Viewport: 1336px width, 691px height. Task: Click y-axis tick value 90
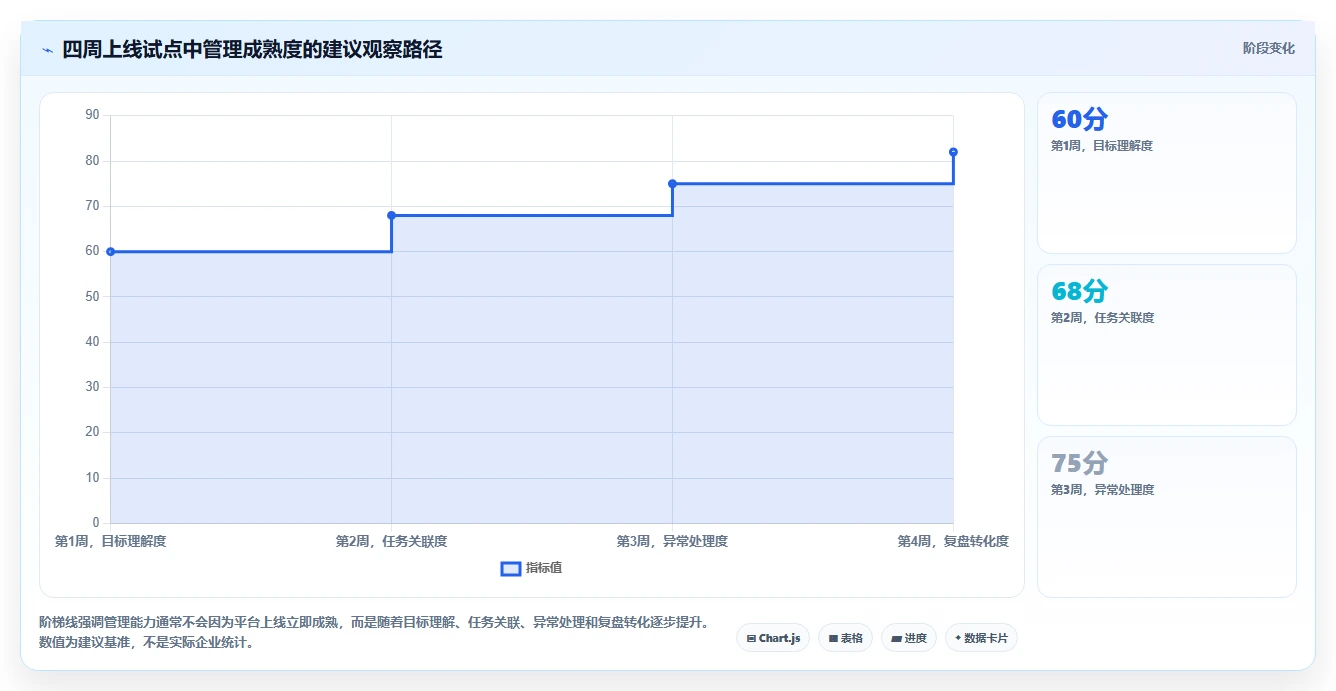click(92, 115)
